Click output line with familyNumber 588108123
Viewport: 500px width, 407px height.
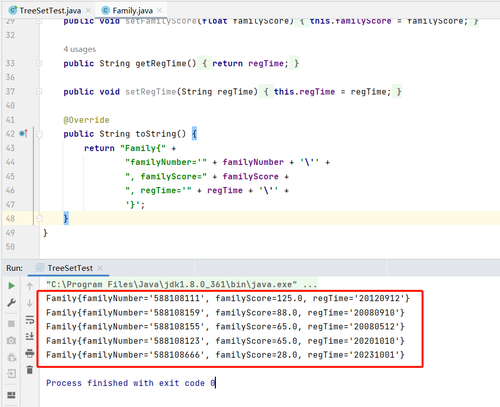tap(225, 341)
